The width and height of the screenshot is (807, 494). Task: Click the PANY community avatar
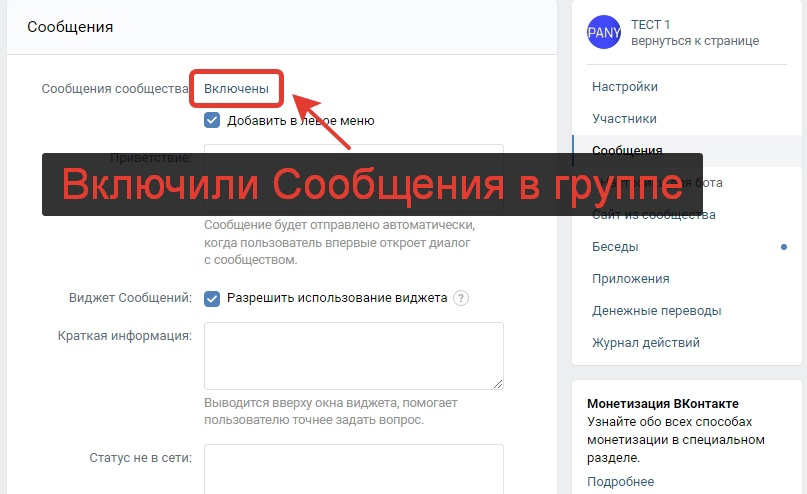pos(604,32)
